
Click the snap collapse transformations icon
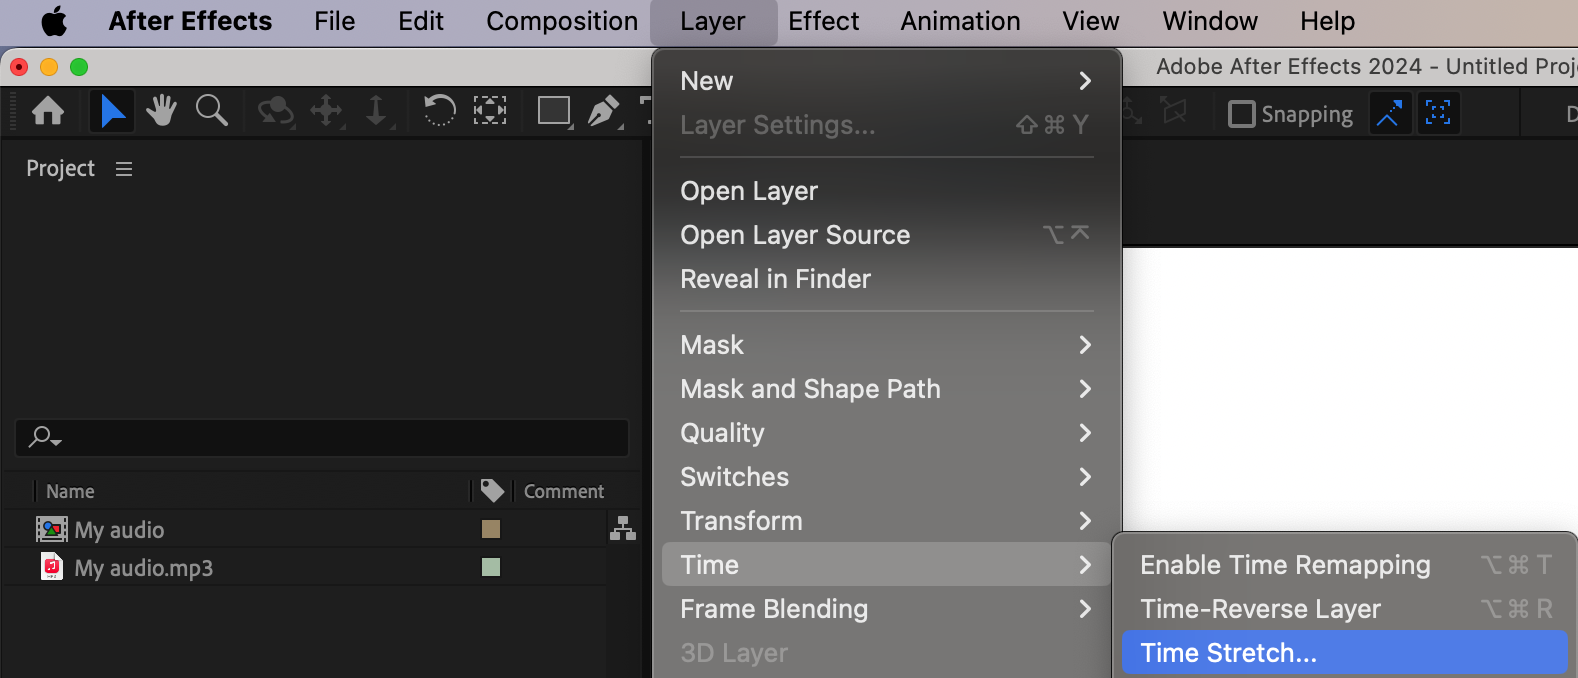click(x=1389, y=113)
